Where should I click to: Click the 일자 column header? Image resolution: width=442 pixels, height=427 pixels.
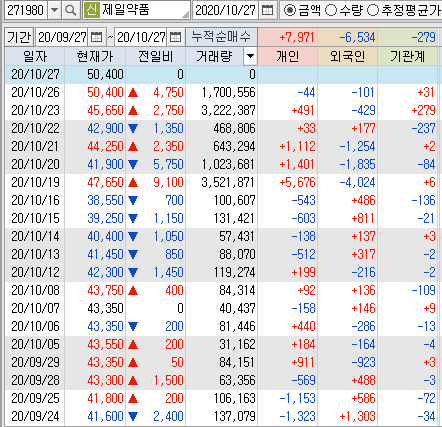[x=35, y=56]
